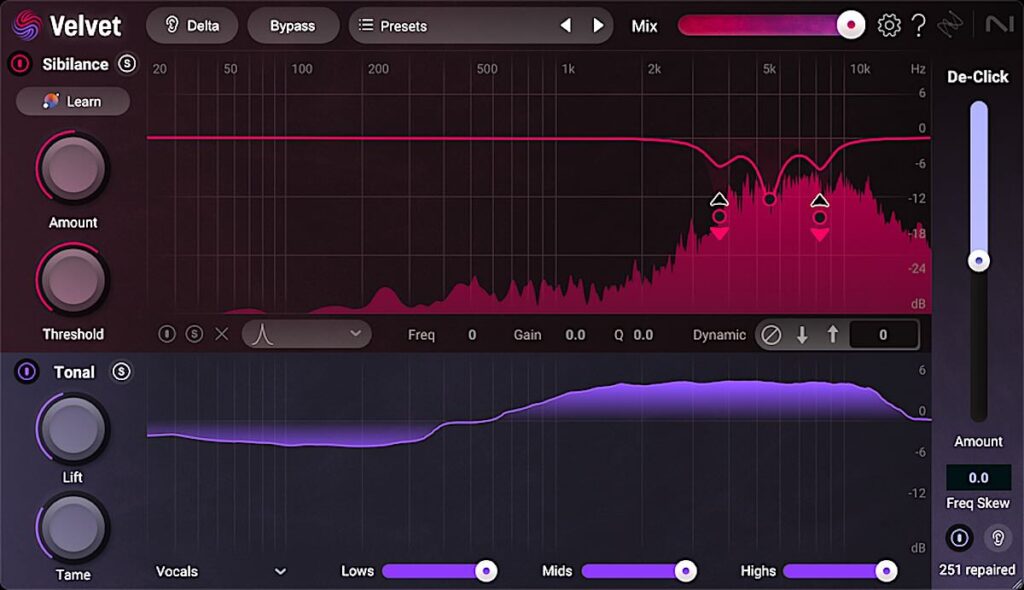Select next preset with right arrow
This screenshot has height=590, width=1024.
(598, 26)
